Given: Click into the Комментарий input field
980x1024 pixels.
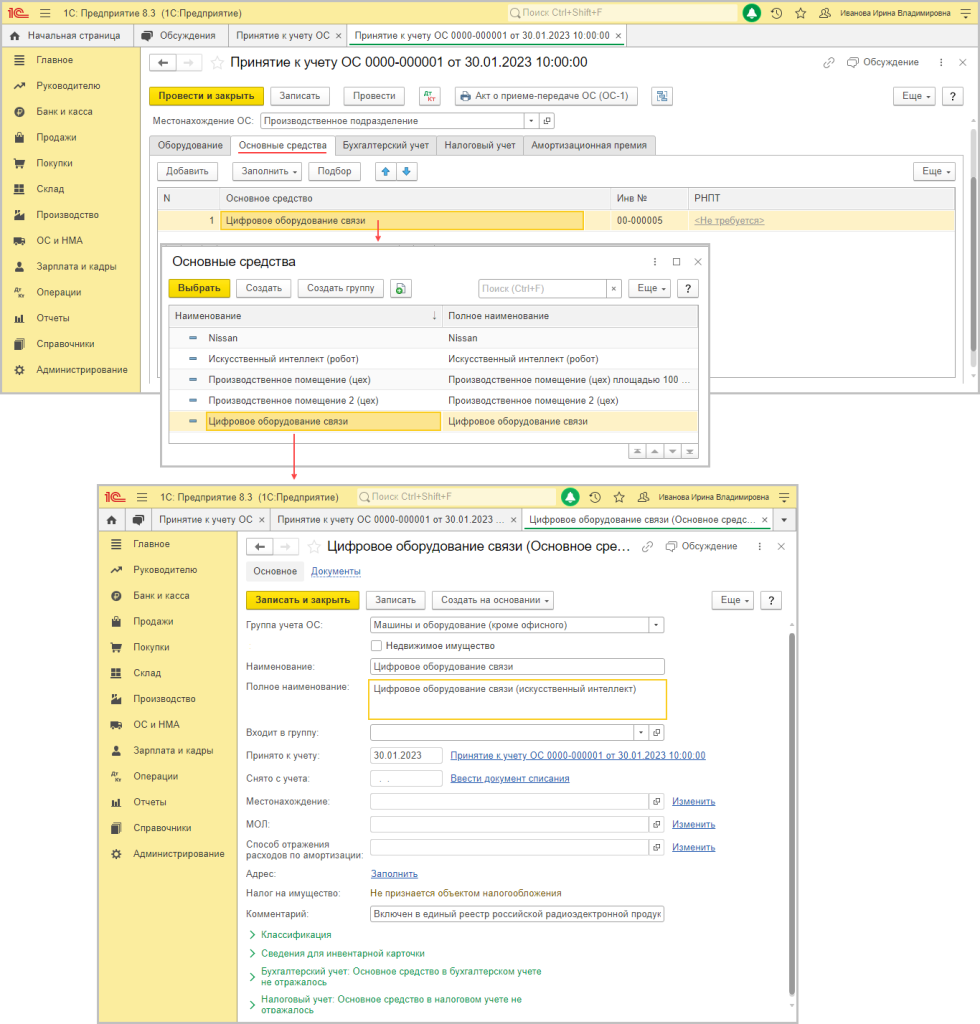Looking at the screenshot, I should pos(516,914).
